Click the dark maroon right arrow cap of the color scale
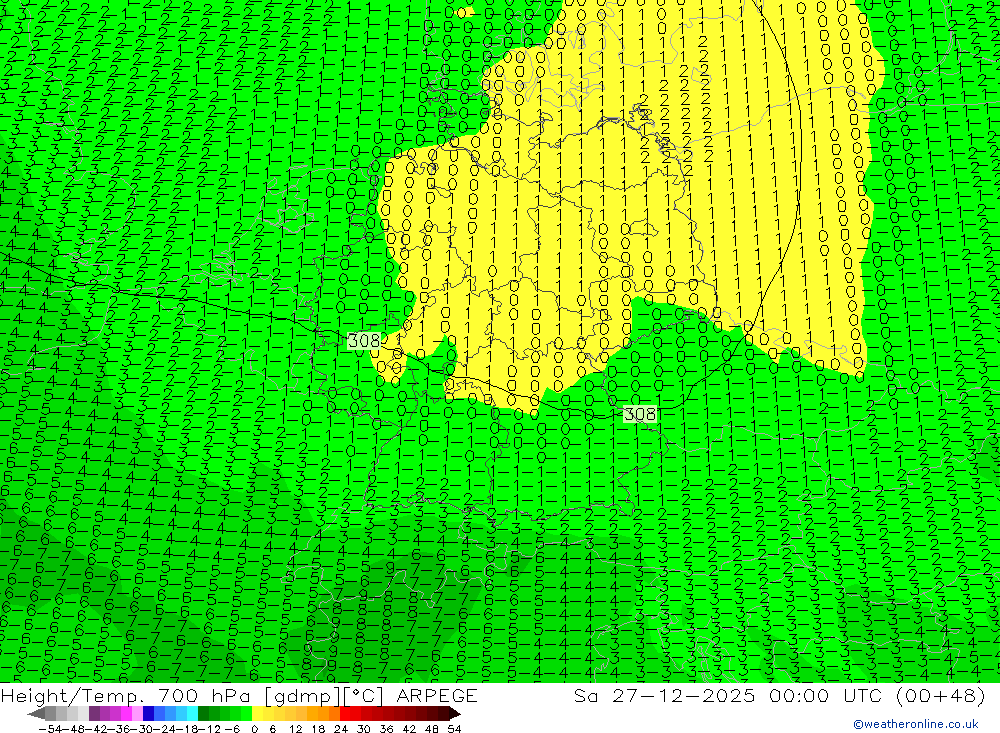This screenshot has height=733, width=1000. [x=455, y=713]
